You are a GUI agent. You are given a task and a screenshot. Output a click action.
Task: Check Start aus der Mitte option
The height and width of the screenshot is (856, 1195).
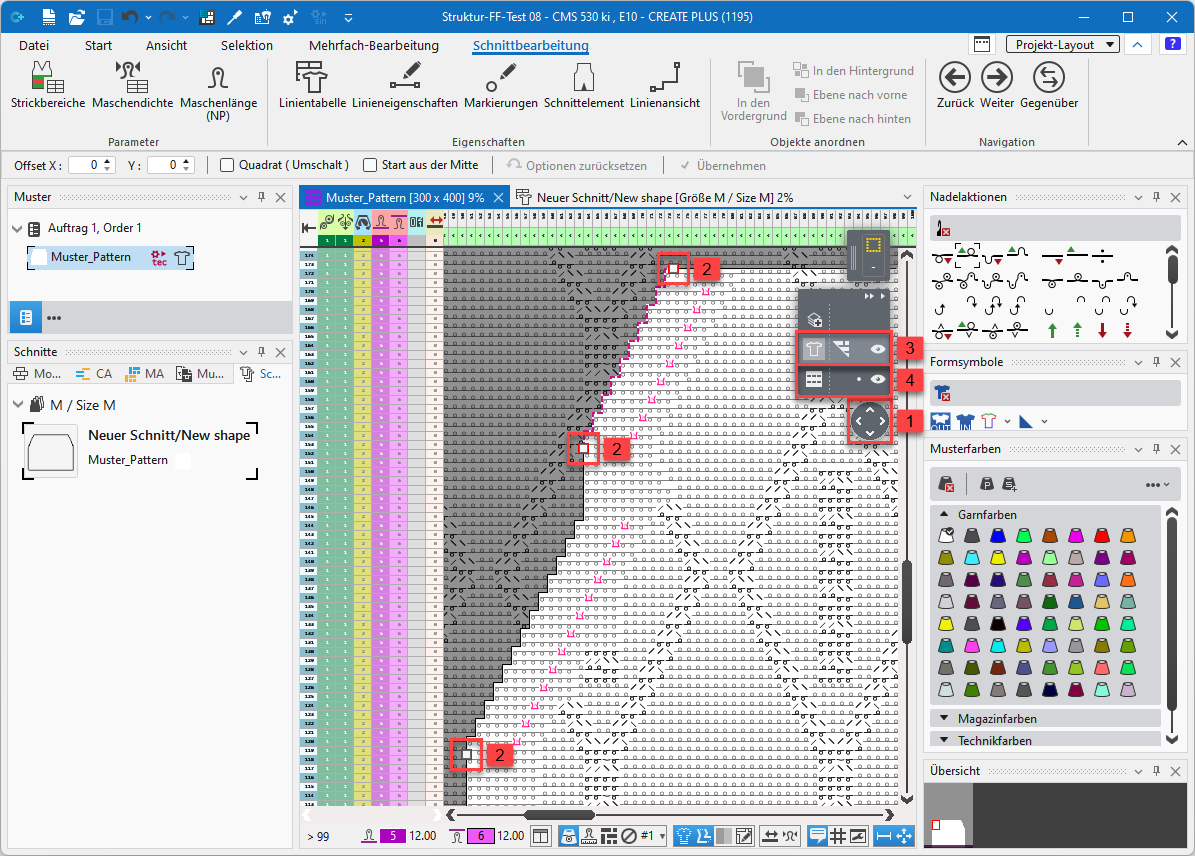click(x=370, y=165)
